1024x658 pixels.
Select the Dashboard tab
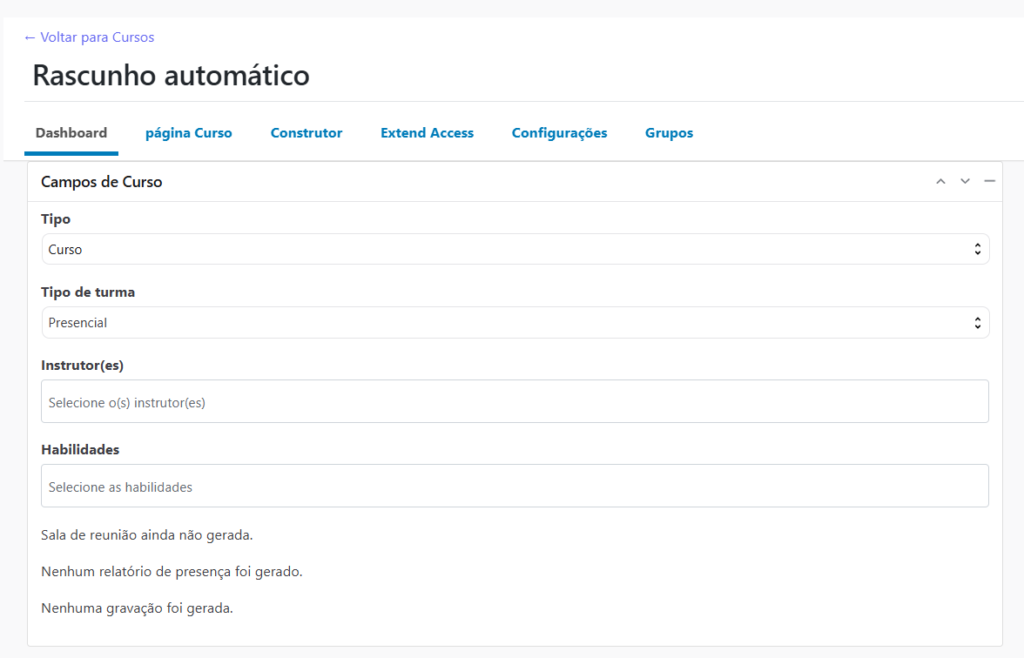click(71, 133)
